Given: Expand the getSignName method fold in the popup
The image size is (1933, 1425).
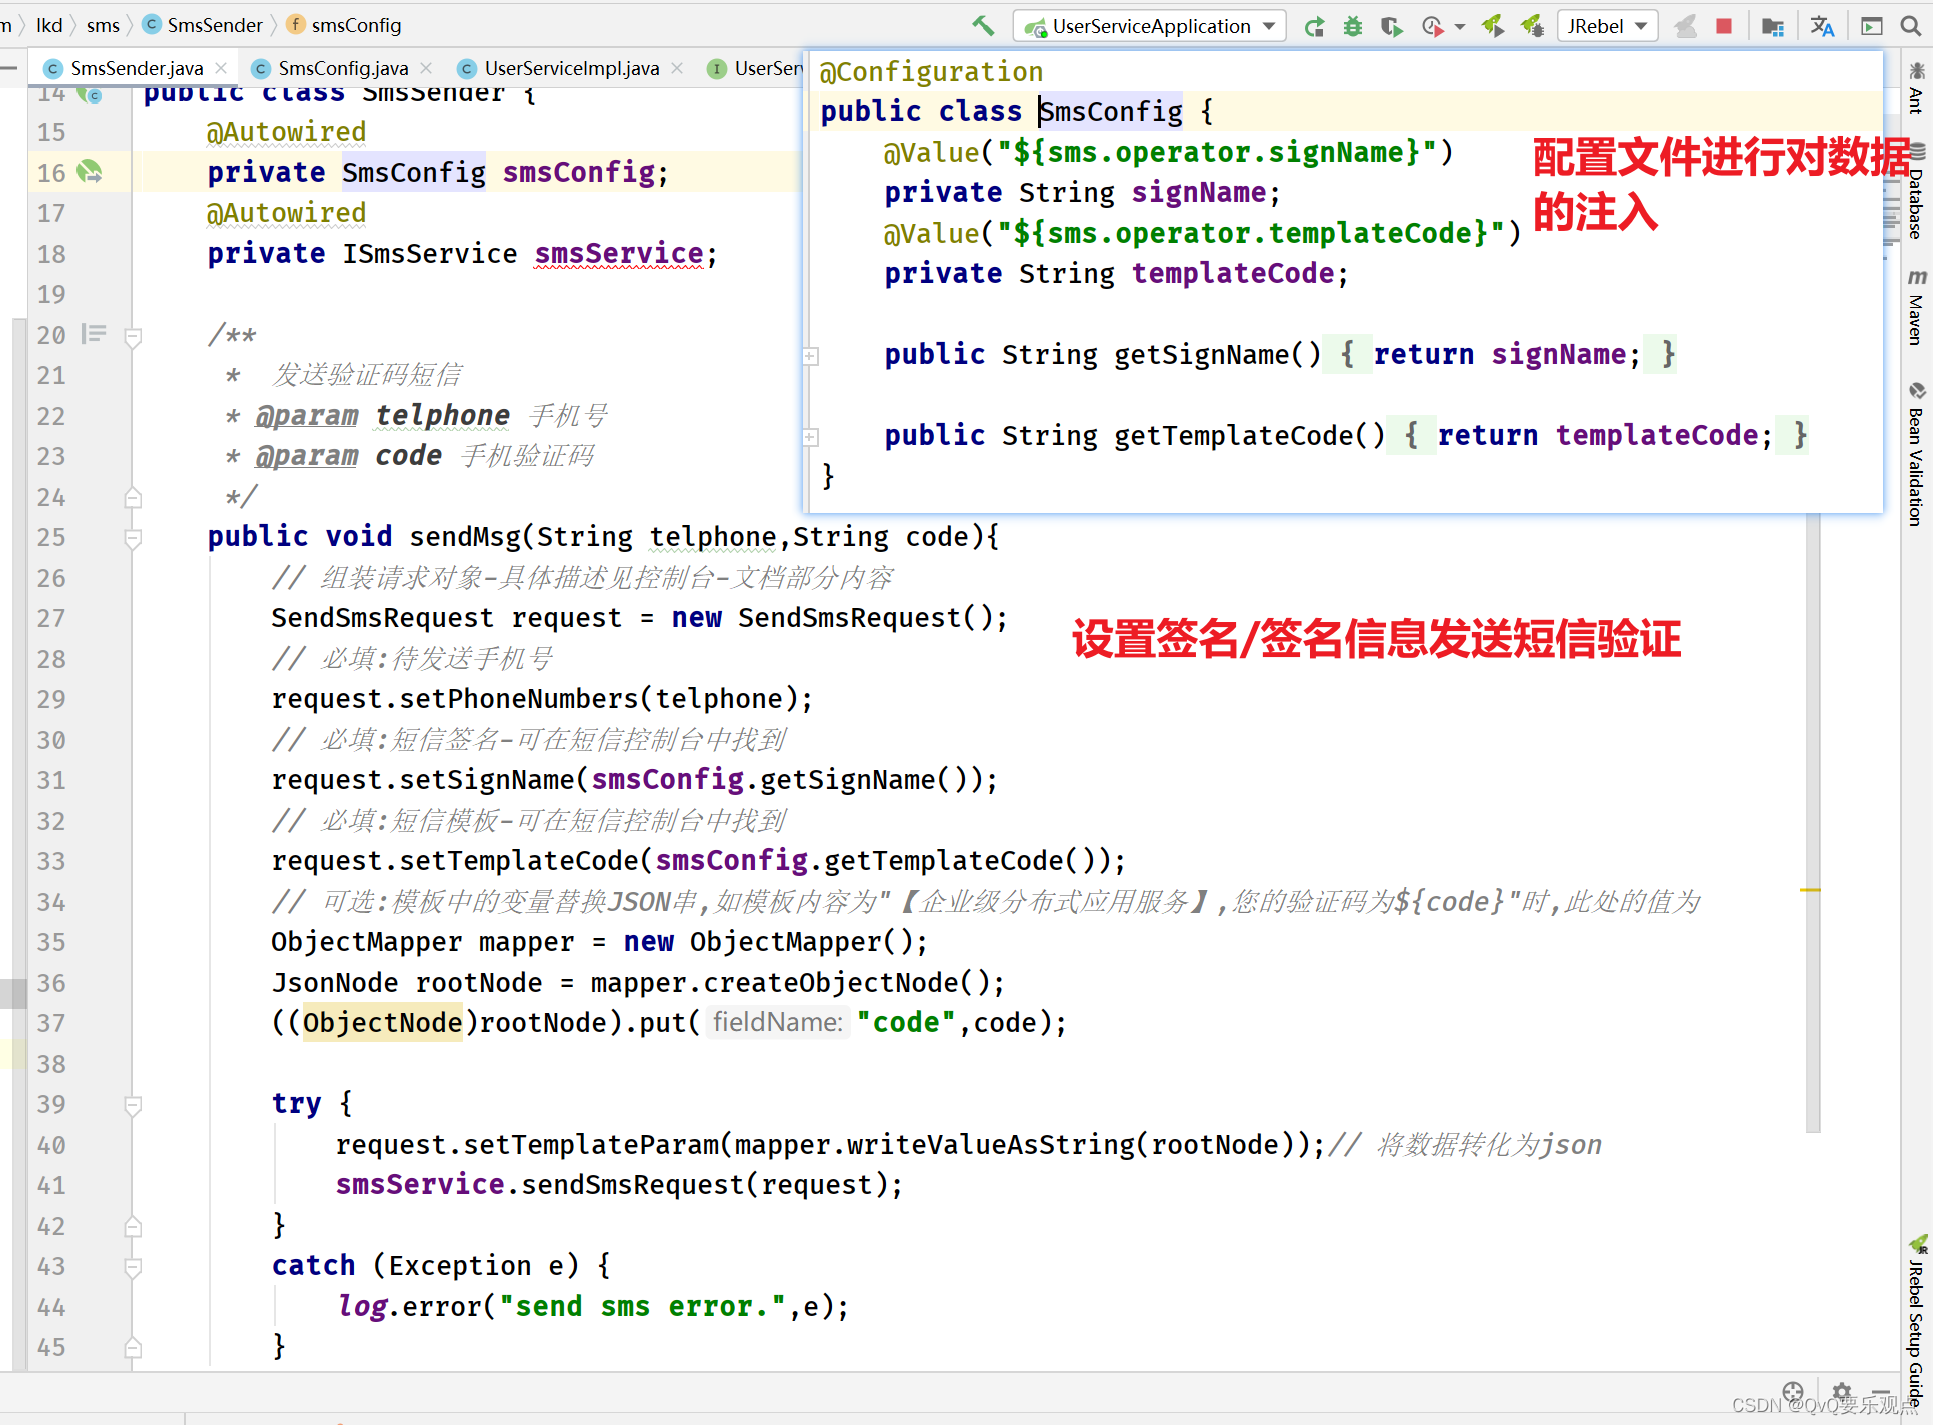Looking at the screenshot, I should tap(811, 356).
